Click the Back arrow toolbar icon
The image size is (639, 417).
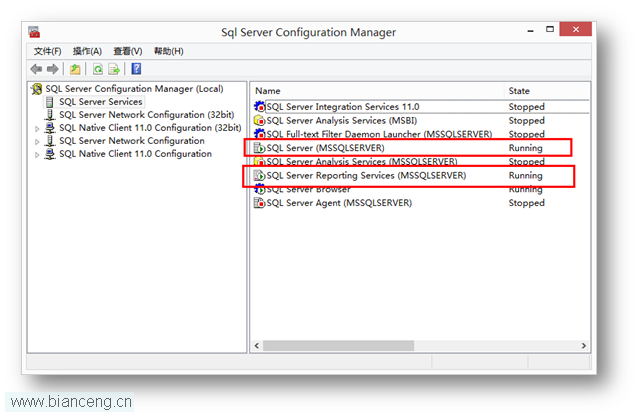coord(36,69)
